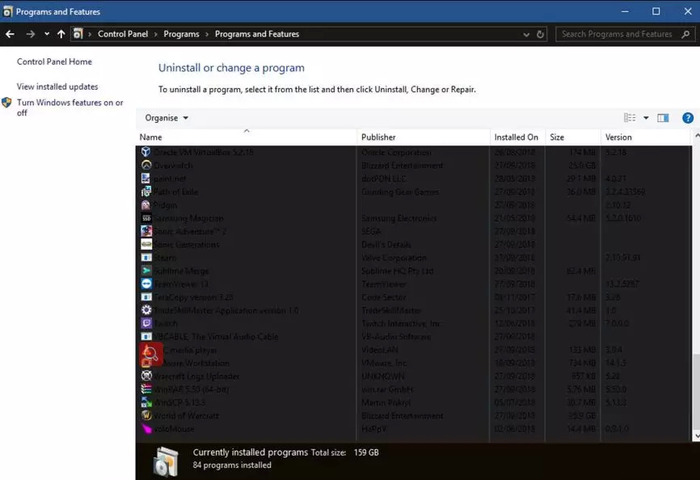Open Control Panel Home link
The height and width of the screenshot is (480, 700).
[x=54, y=62]
